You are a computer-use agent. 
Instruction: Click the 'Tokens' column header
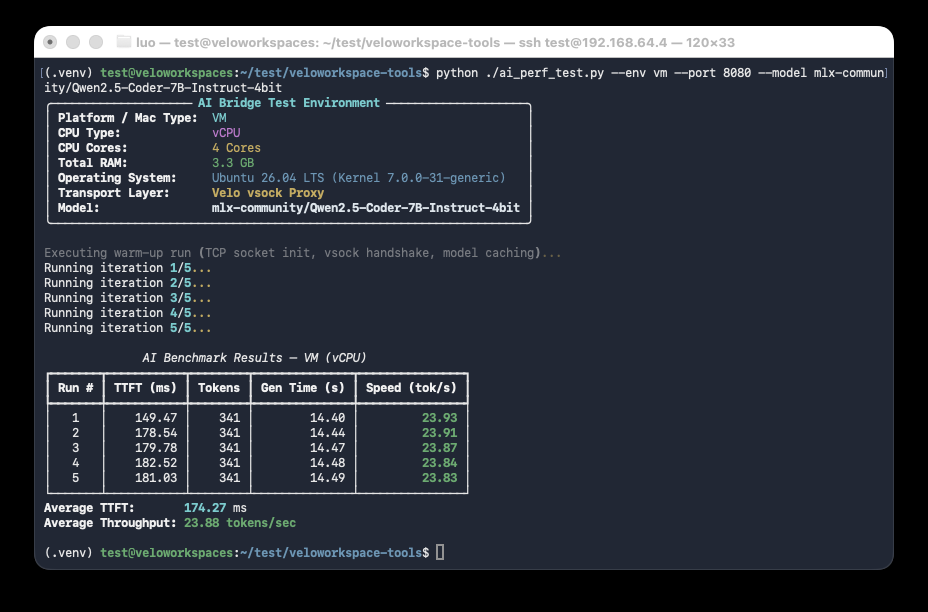(219, 388)
